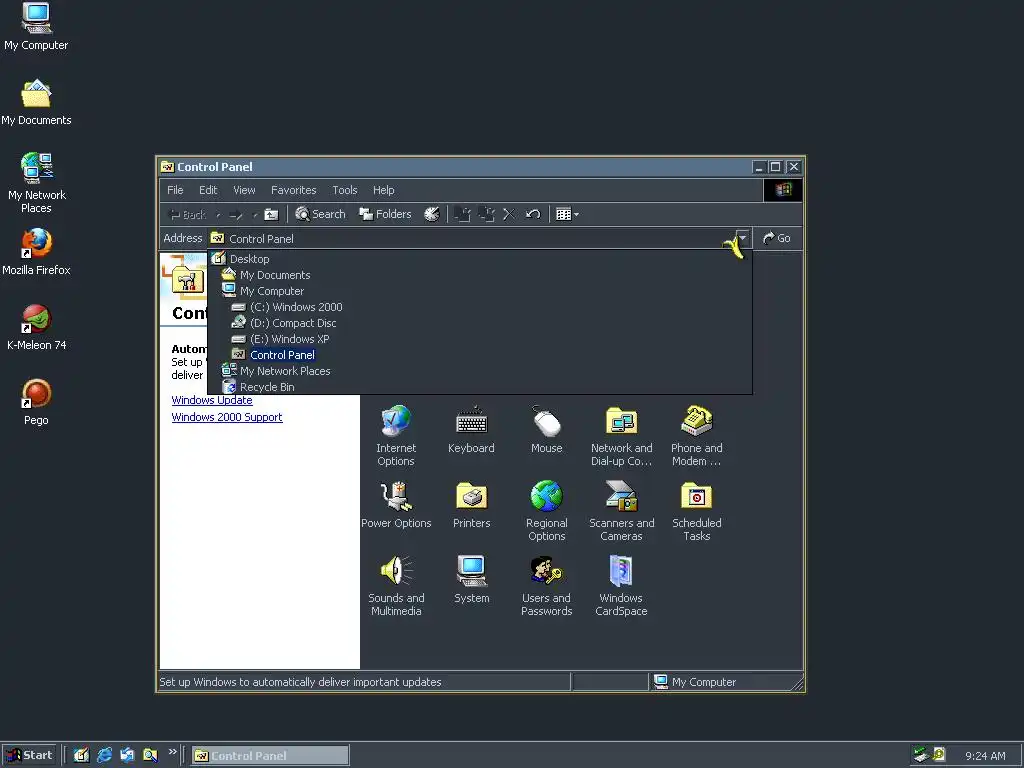Click the Undo toolbar icon
This screenshot has height=768, width=1024.
(533, 214)
